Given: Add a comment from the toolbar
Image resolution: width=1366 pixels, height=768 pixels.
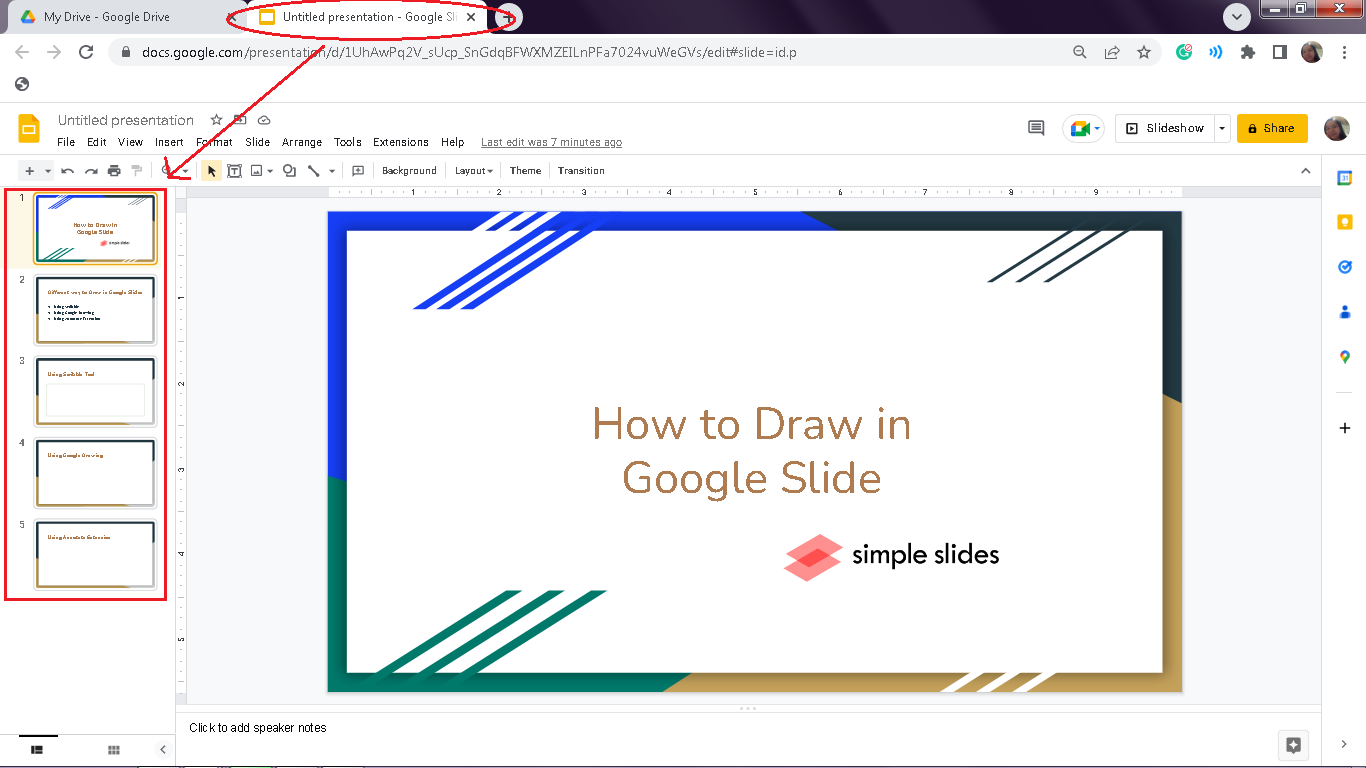Looking at the screenshot, I should [x=358, y=171].
